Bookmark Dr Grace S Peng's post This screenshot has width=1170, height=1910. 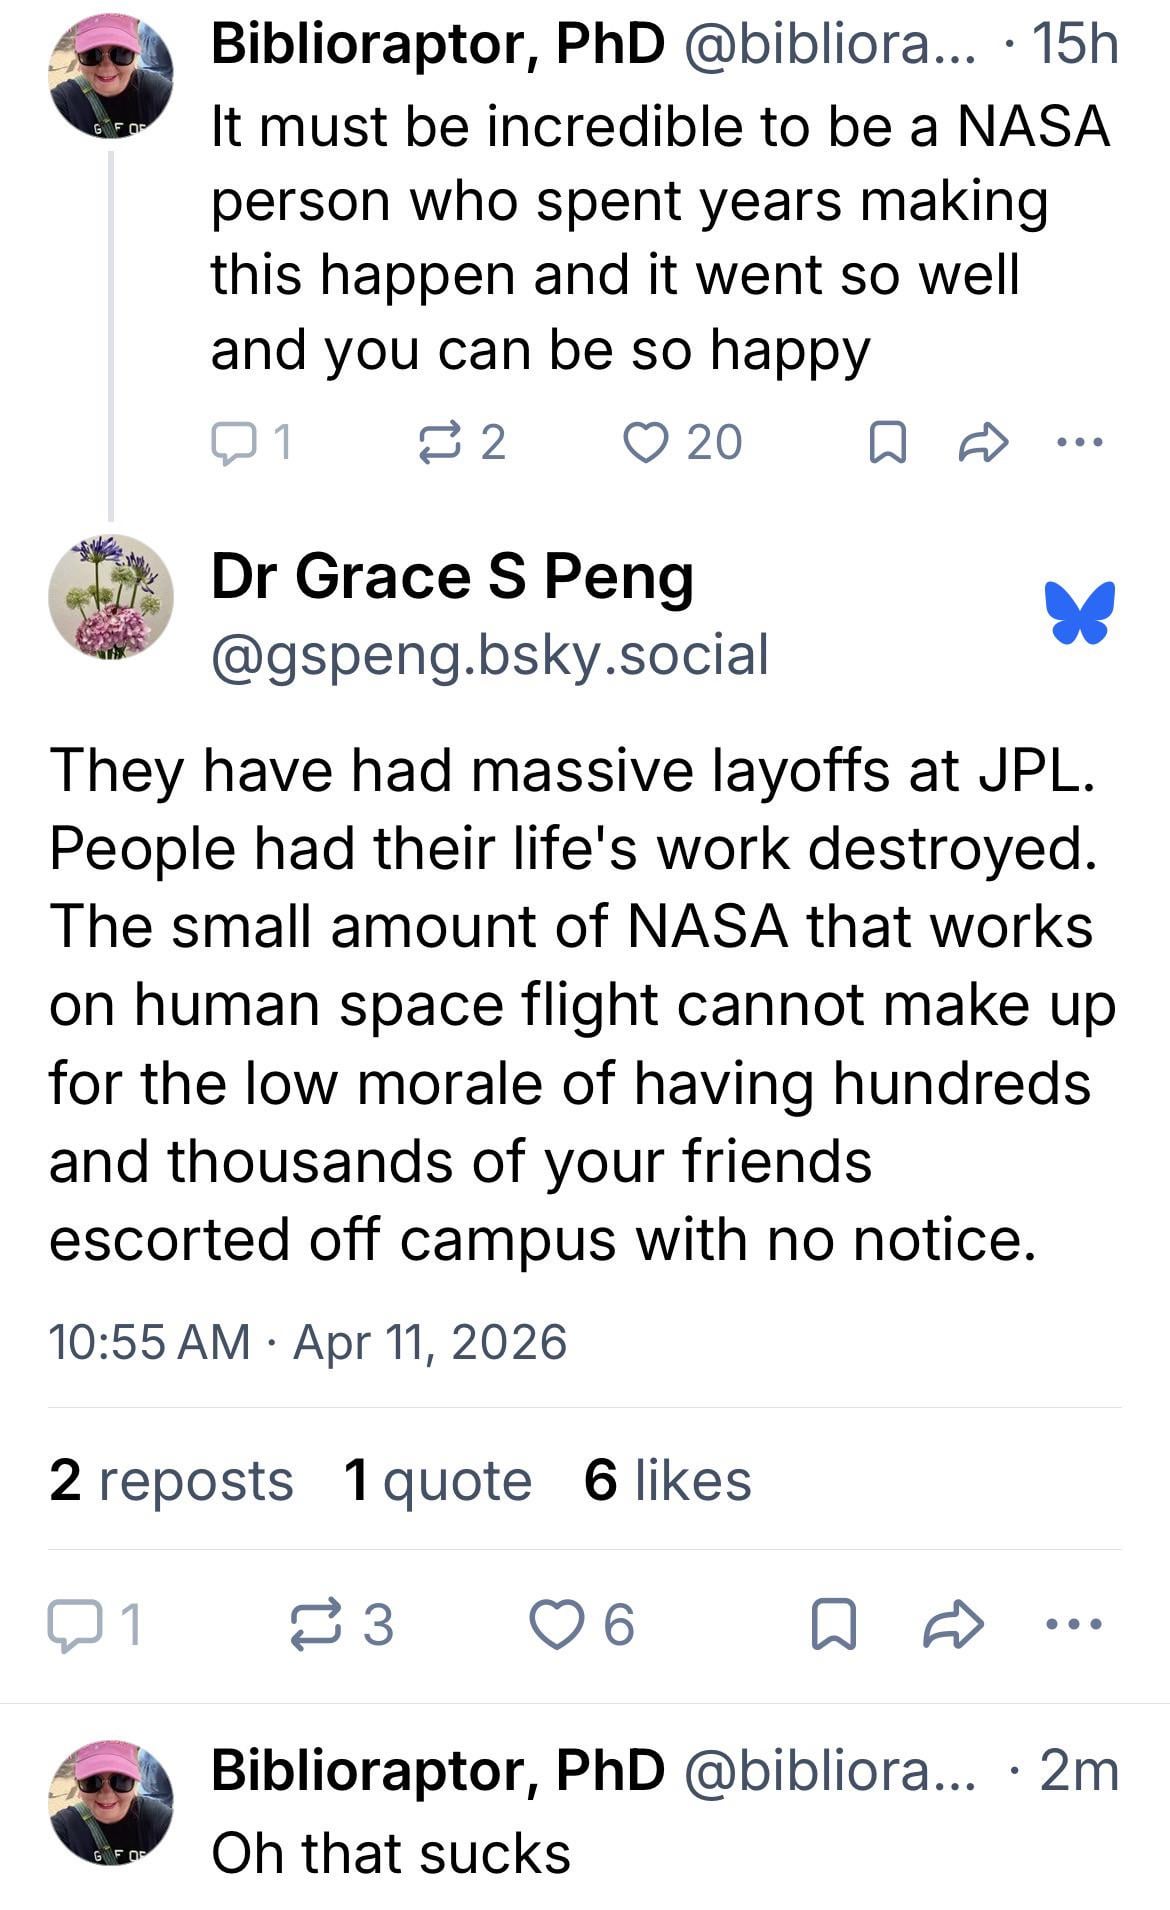(834, 1624)
